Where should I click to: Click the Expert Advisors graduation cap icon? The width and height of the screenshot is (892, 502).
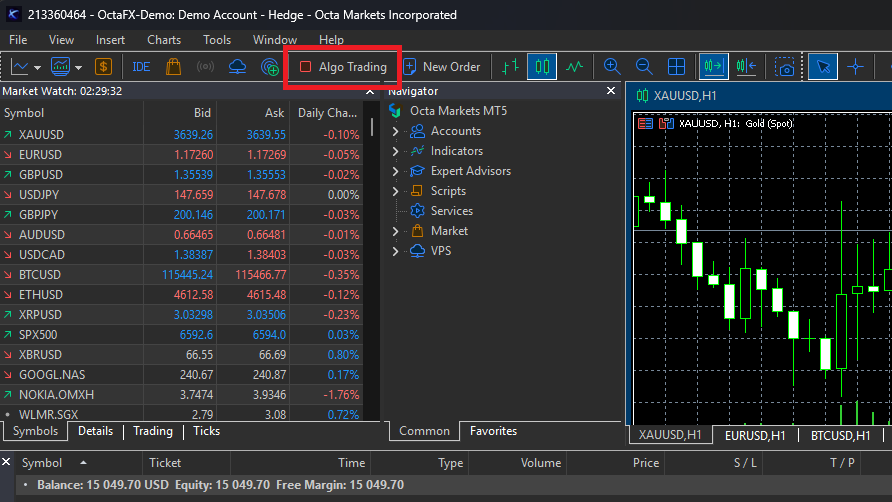(418, 171)
